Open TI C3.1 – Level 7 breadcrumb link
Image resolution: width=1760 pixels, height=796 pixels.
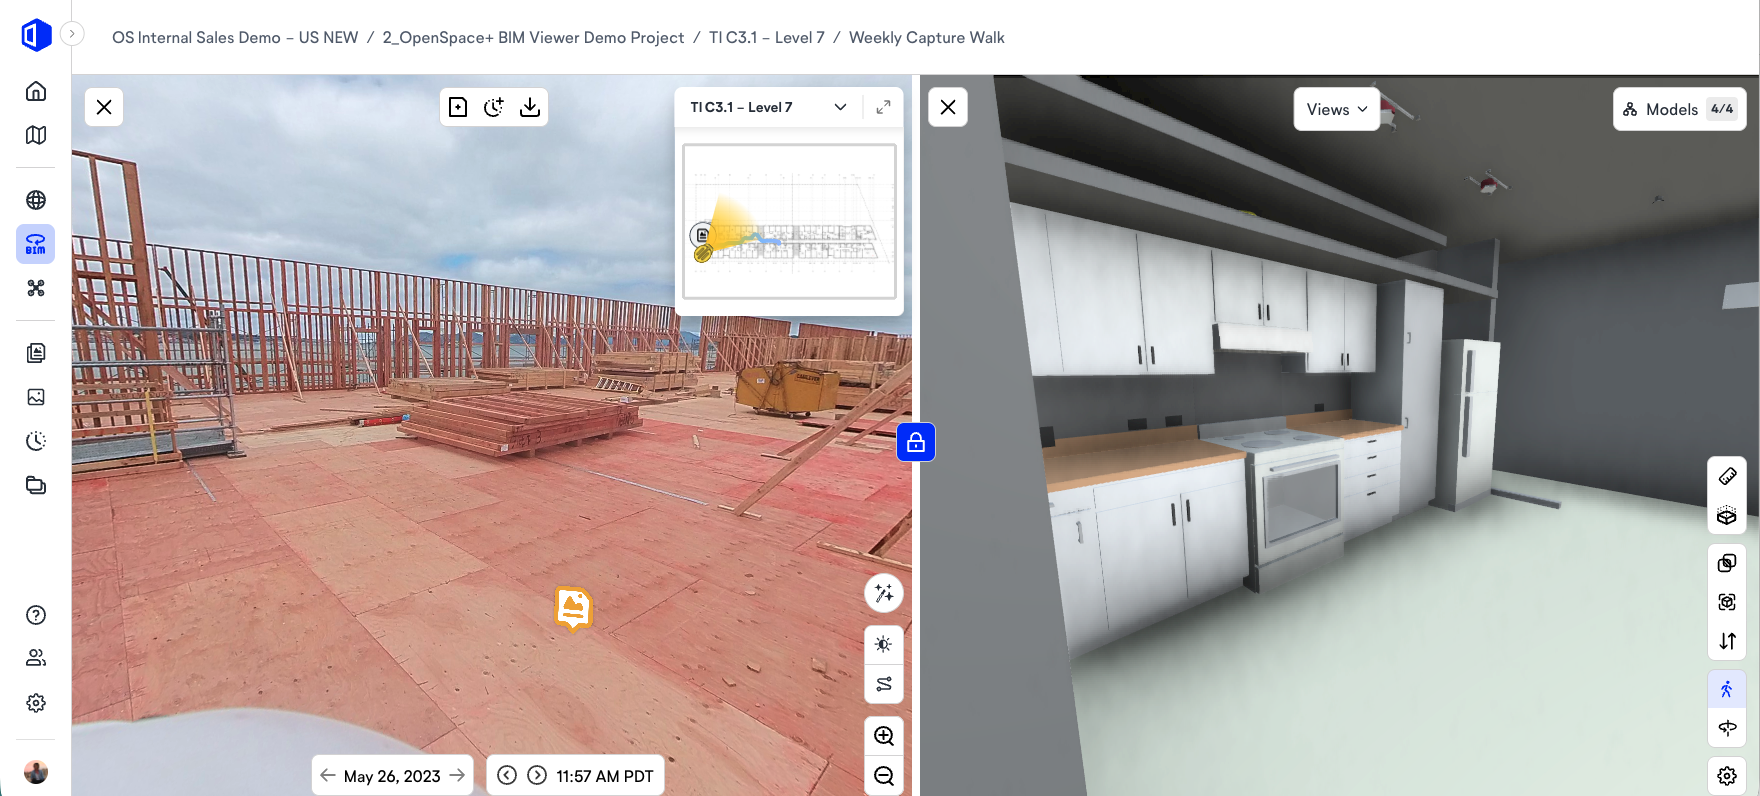pyautogui.click(x=767, y=37)
